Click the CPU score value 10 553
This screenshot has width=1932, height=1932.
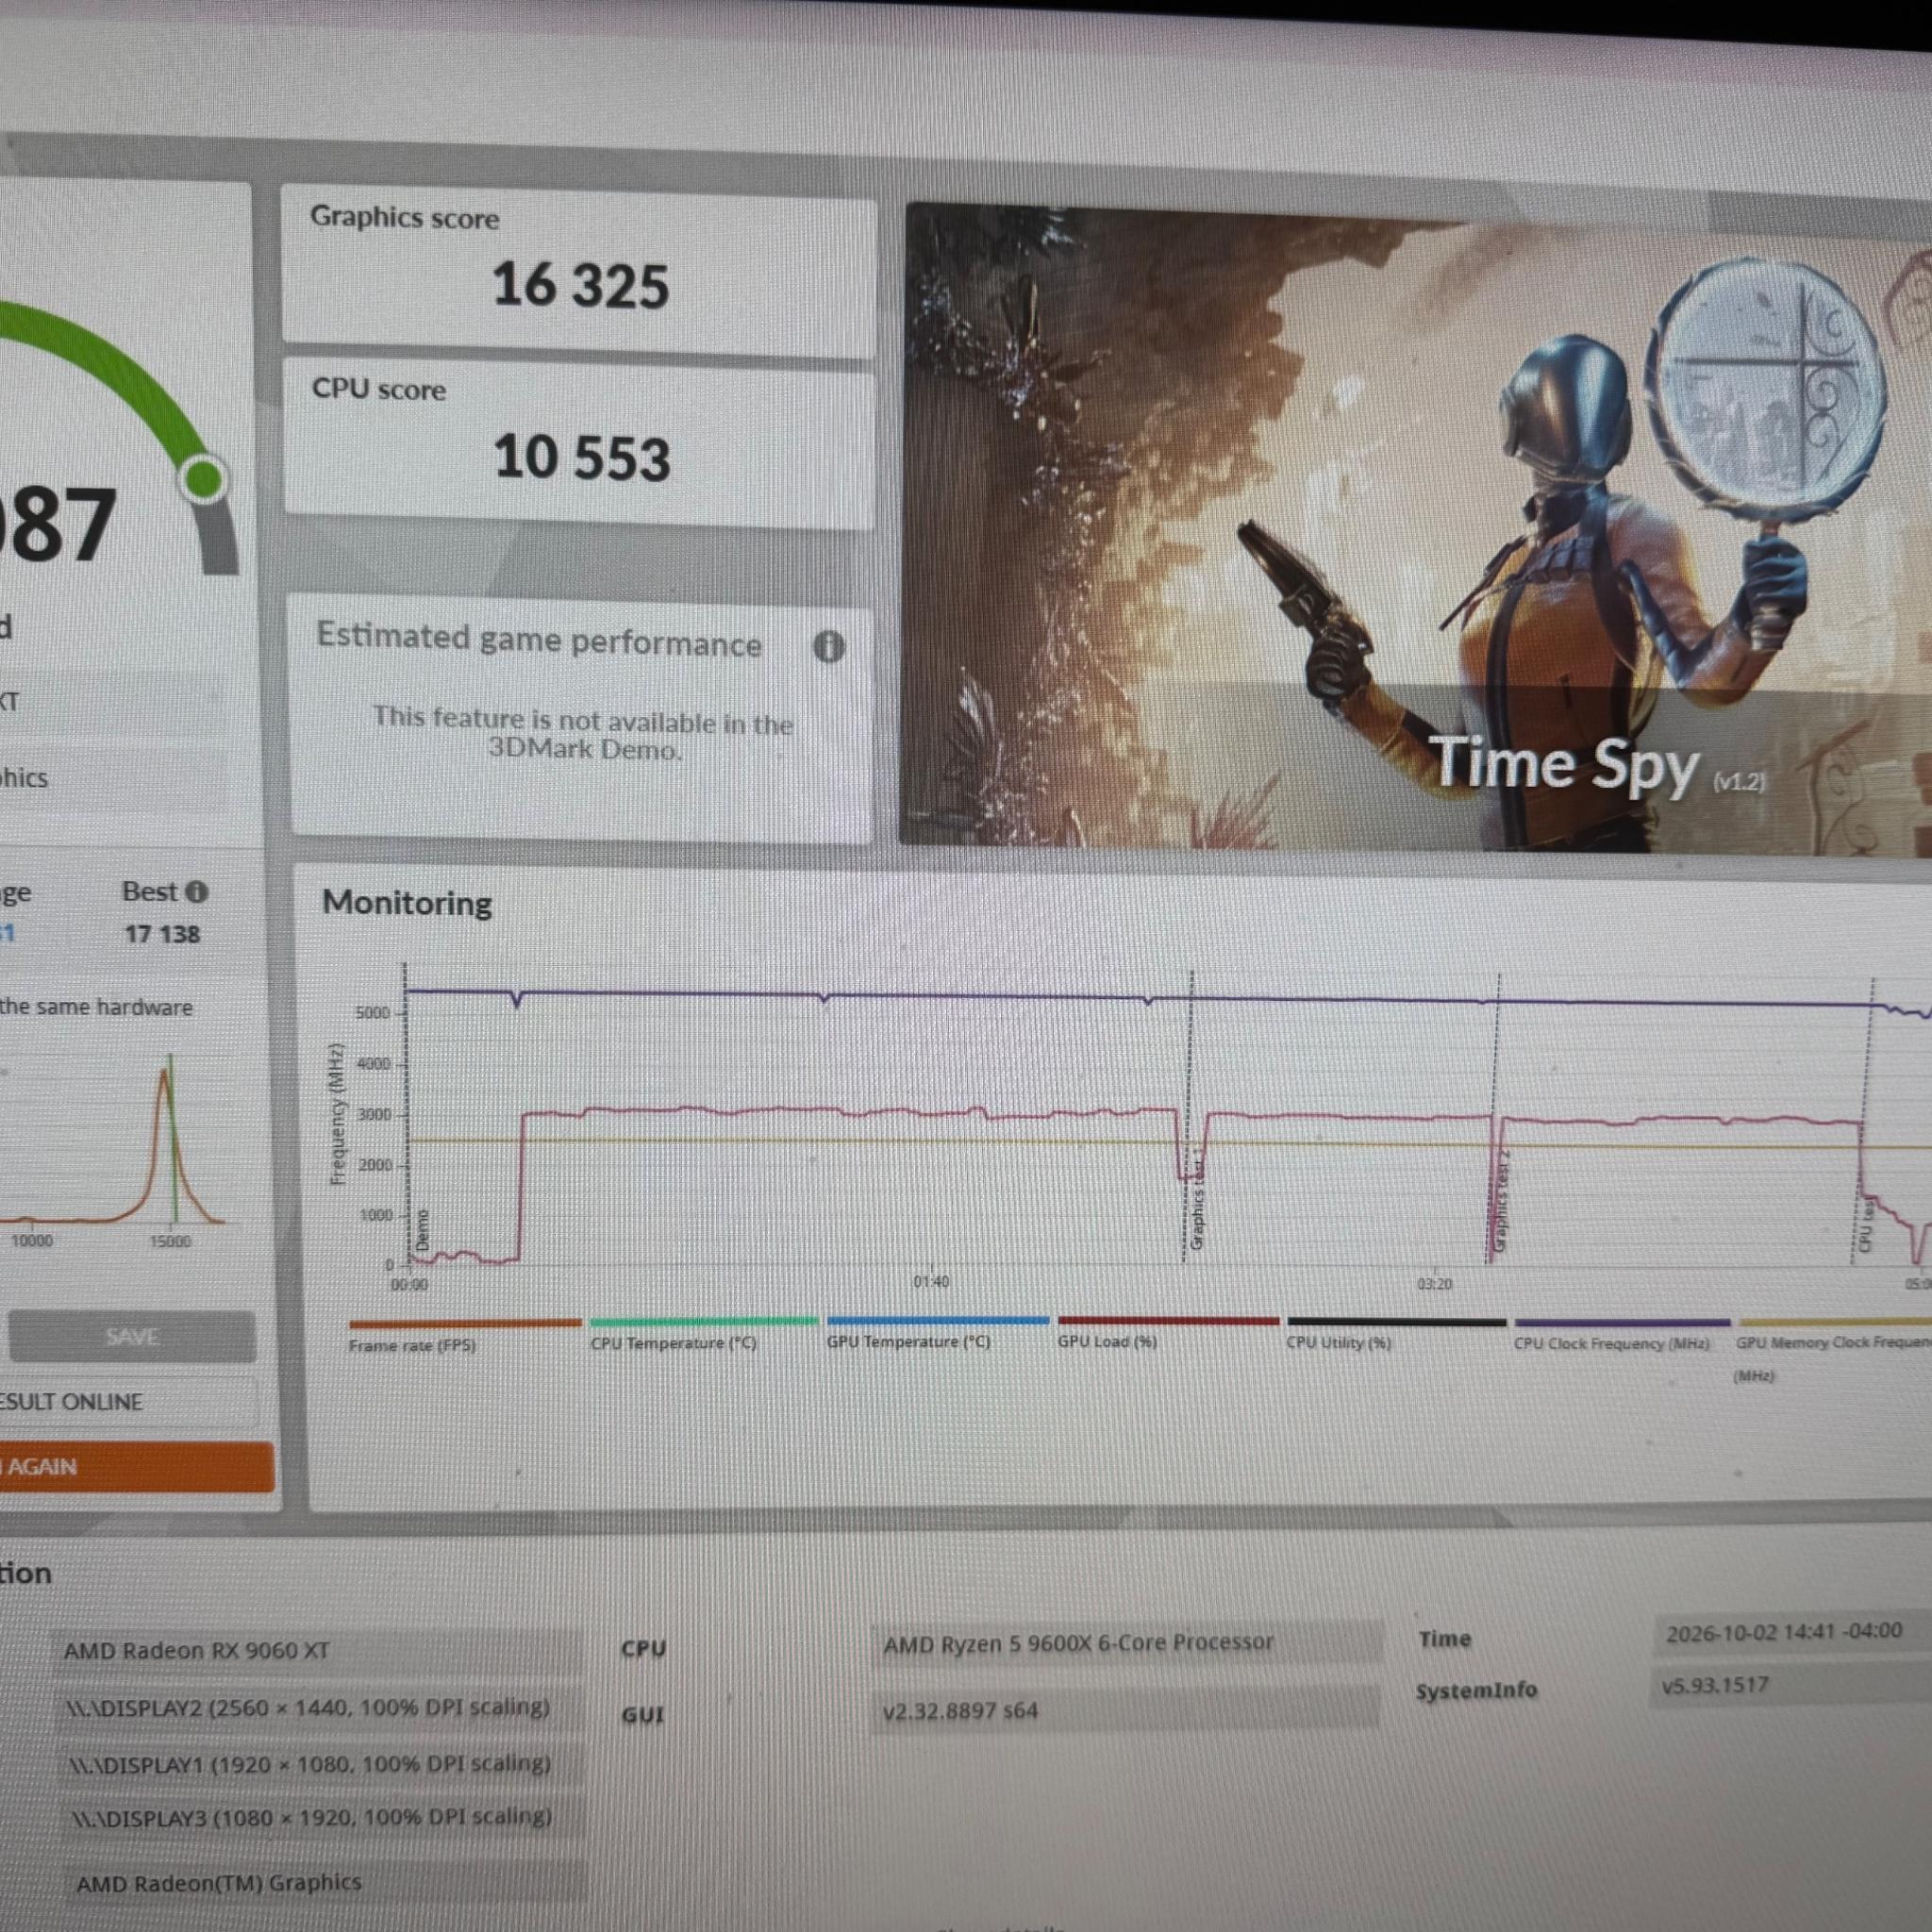tap(582, 458)
